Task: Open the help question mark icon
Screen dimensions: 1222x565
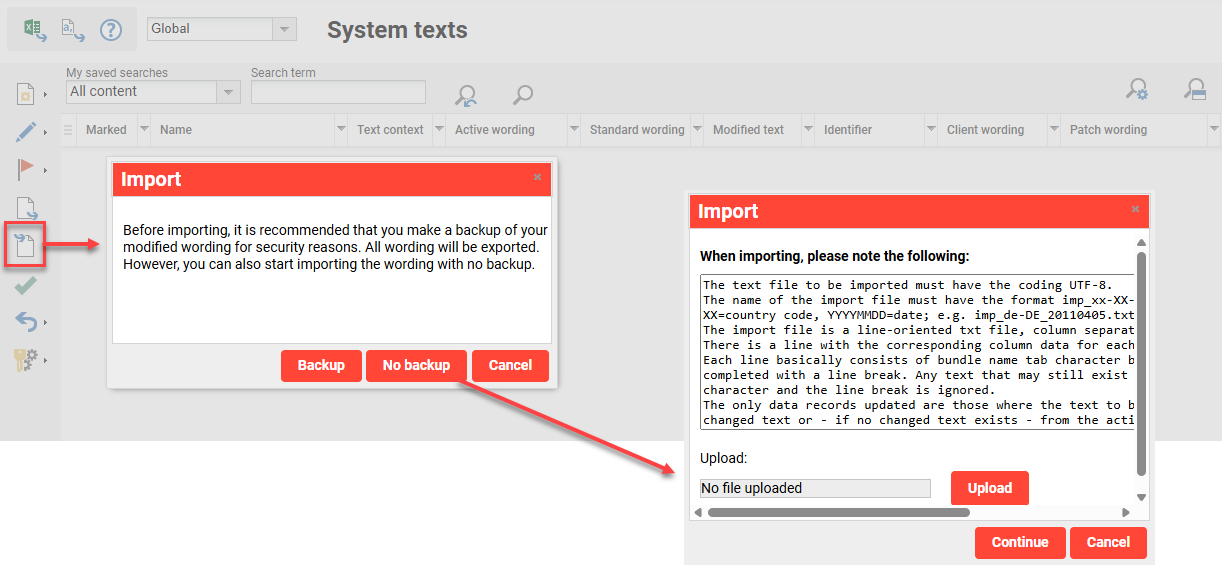Action: (111, 30)
